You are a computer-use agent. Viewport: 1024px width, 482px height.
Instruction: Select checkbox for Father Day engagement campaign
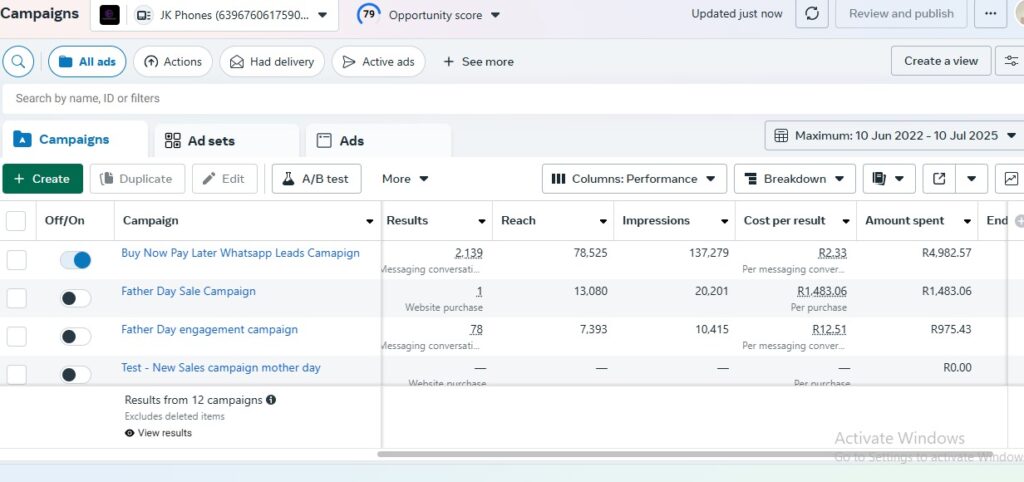tap(17, 336)
